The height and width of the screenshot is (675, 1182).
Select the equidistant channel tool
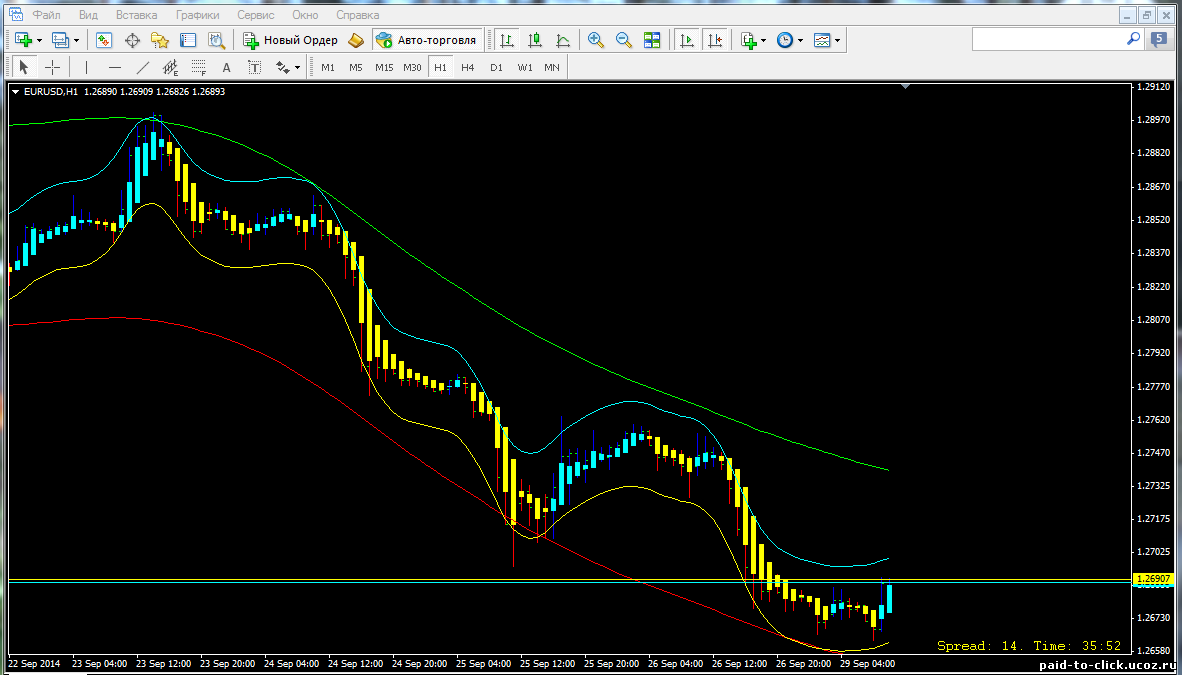pos(170,67)
